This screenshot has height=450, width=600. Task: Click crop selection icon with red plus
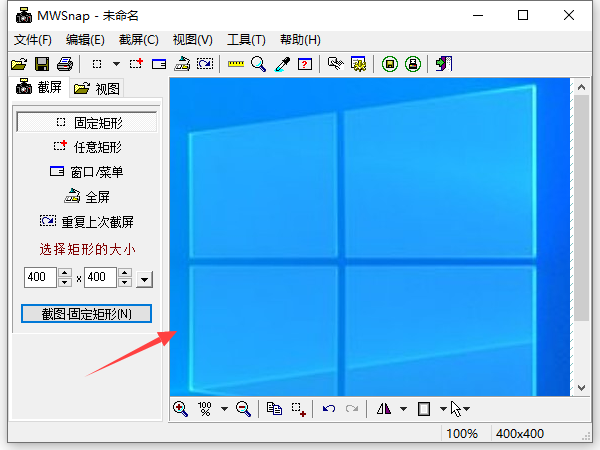pos(298,409)
